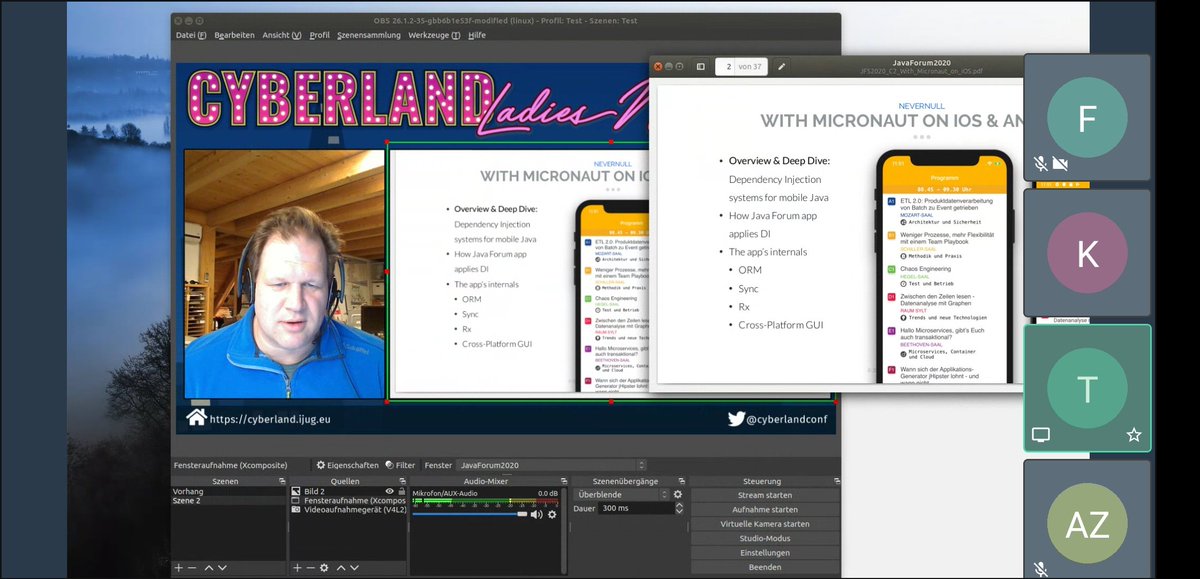Click the 0.0 dB level readout
The width and height of the screenshot is (1200, 579).
pyautogui.click(x=547, y=493)
